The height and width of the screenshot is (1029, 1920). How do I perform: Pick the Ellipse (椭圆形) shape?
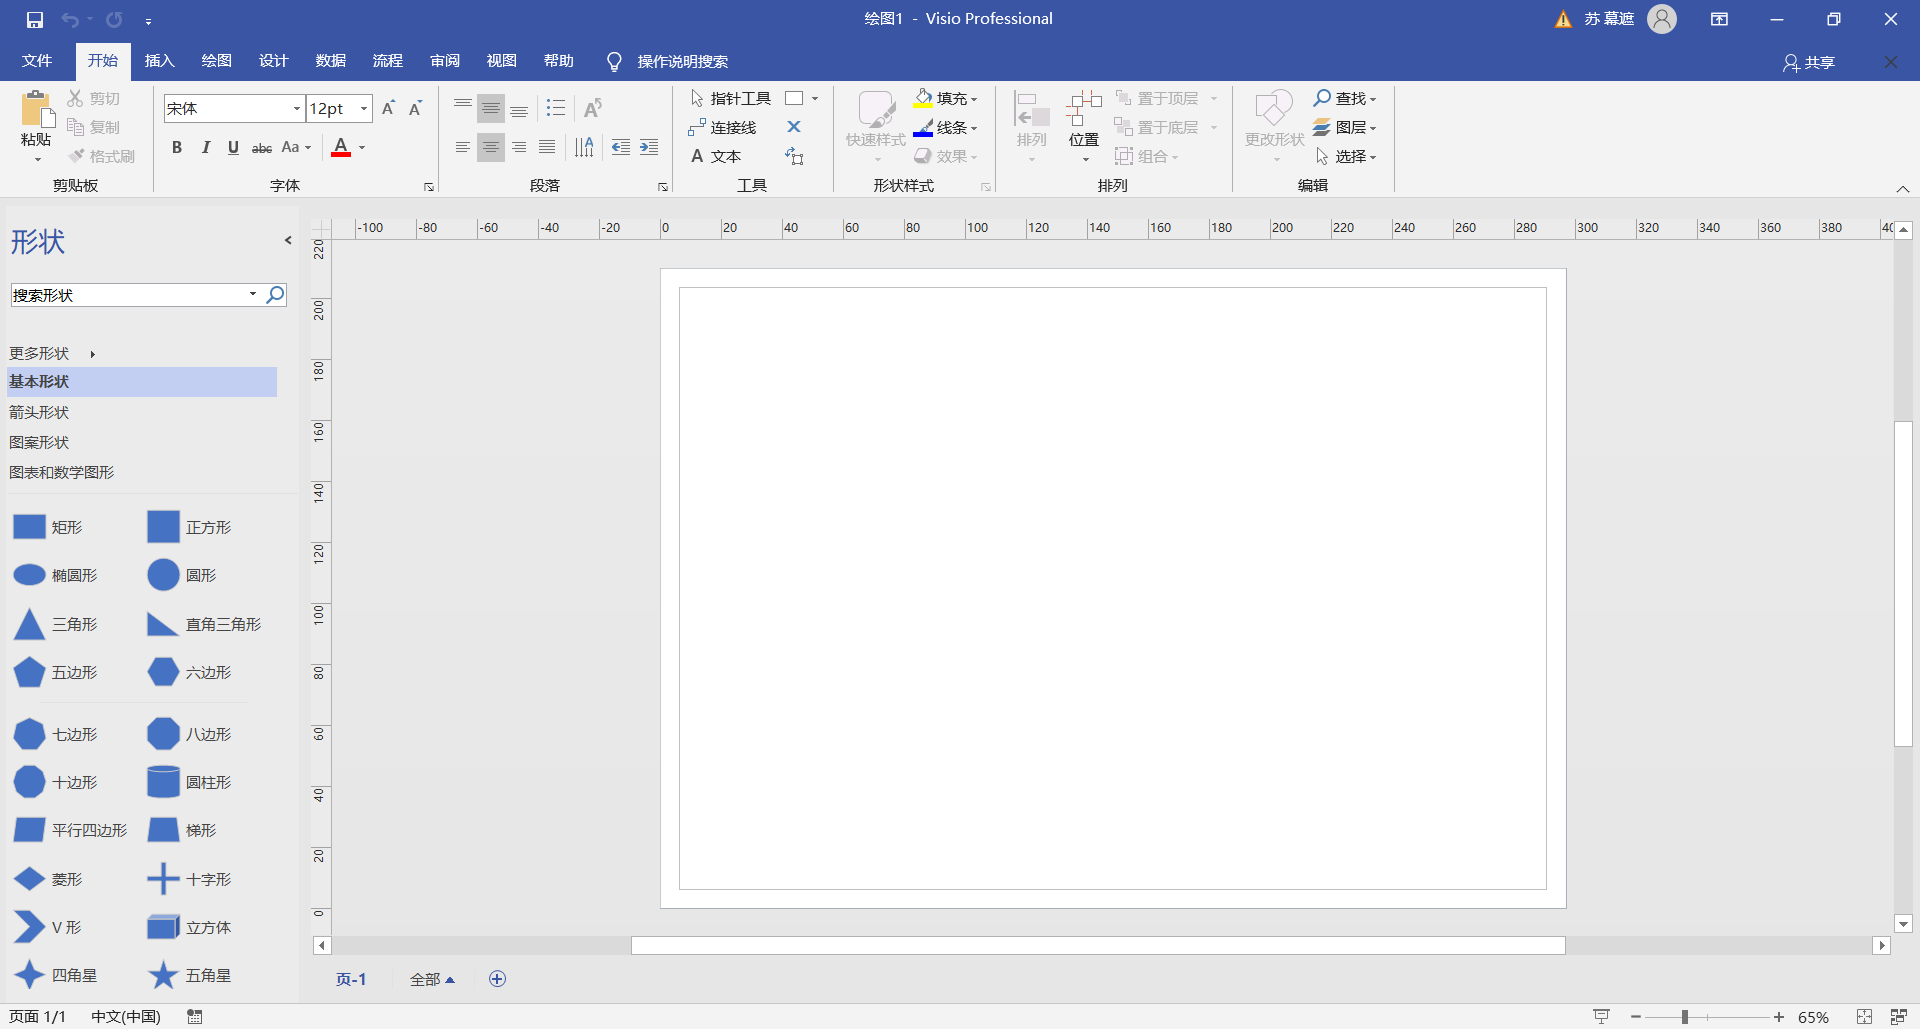tap(55, 575)
